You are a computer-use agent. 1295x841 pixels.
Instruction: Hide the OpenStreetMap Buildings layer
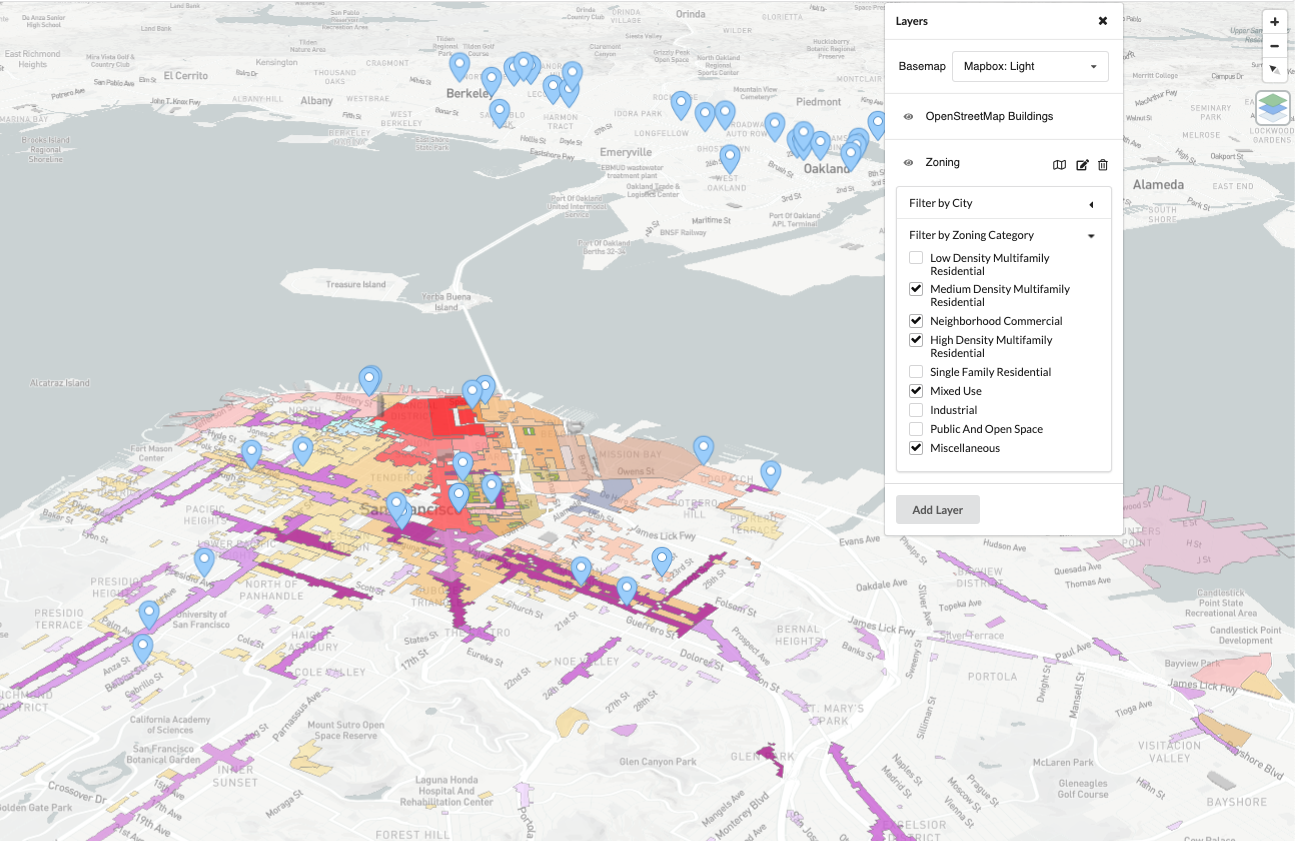point(908,117)
